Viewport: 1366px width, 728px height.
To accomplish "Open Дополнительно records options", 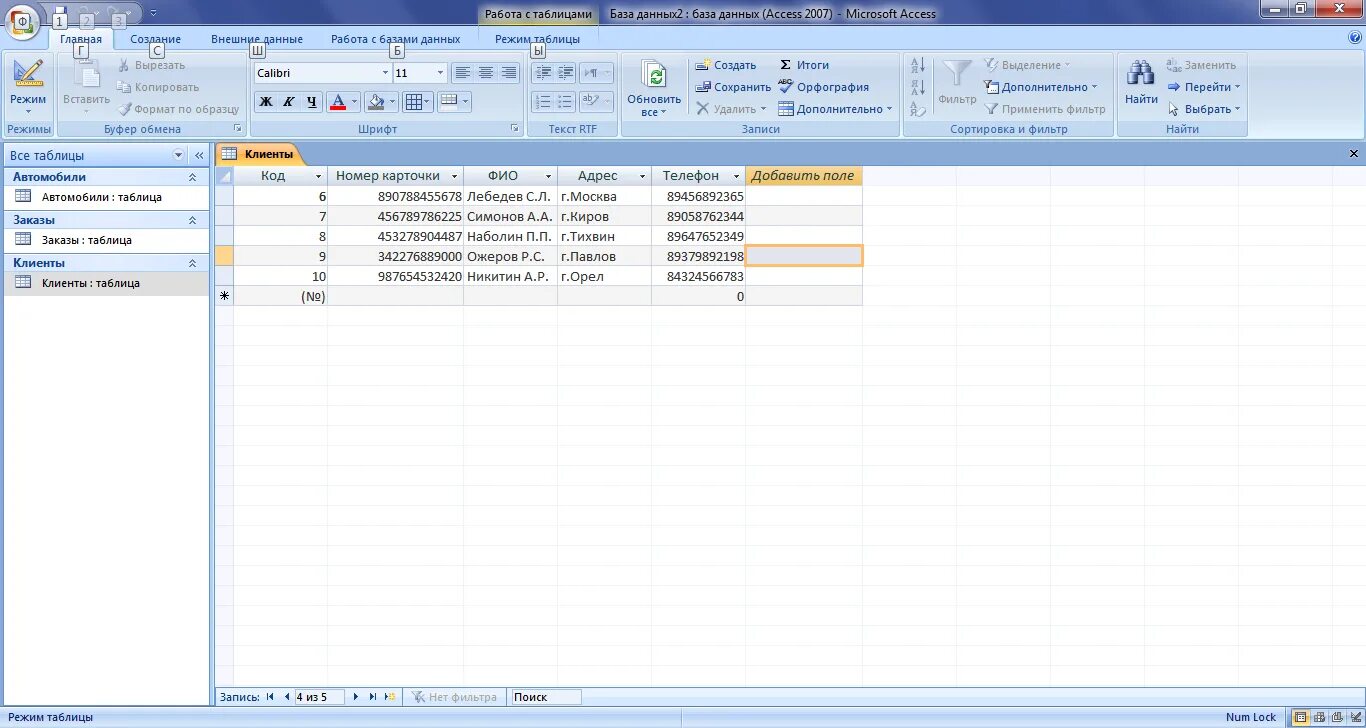I will [835, 109].
